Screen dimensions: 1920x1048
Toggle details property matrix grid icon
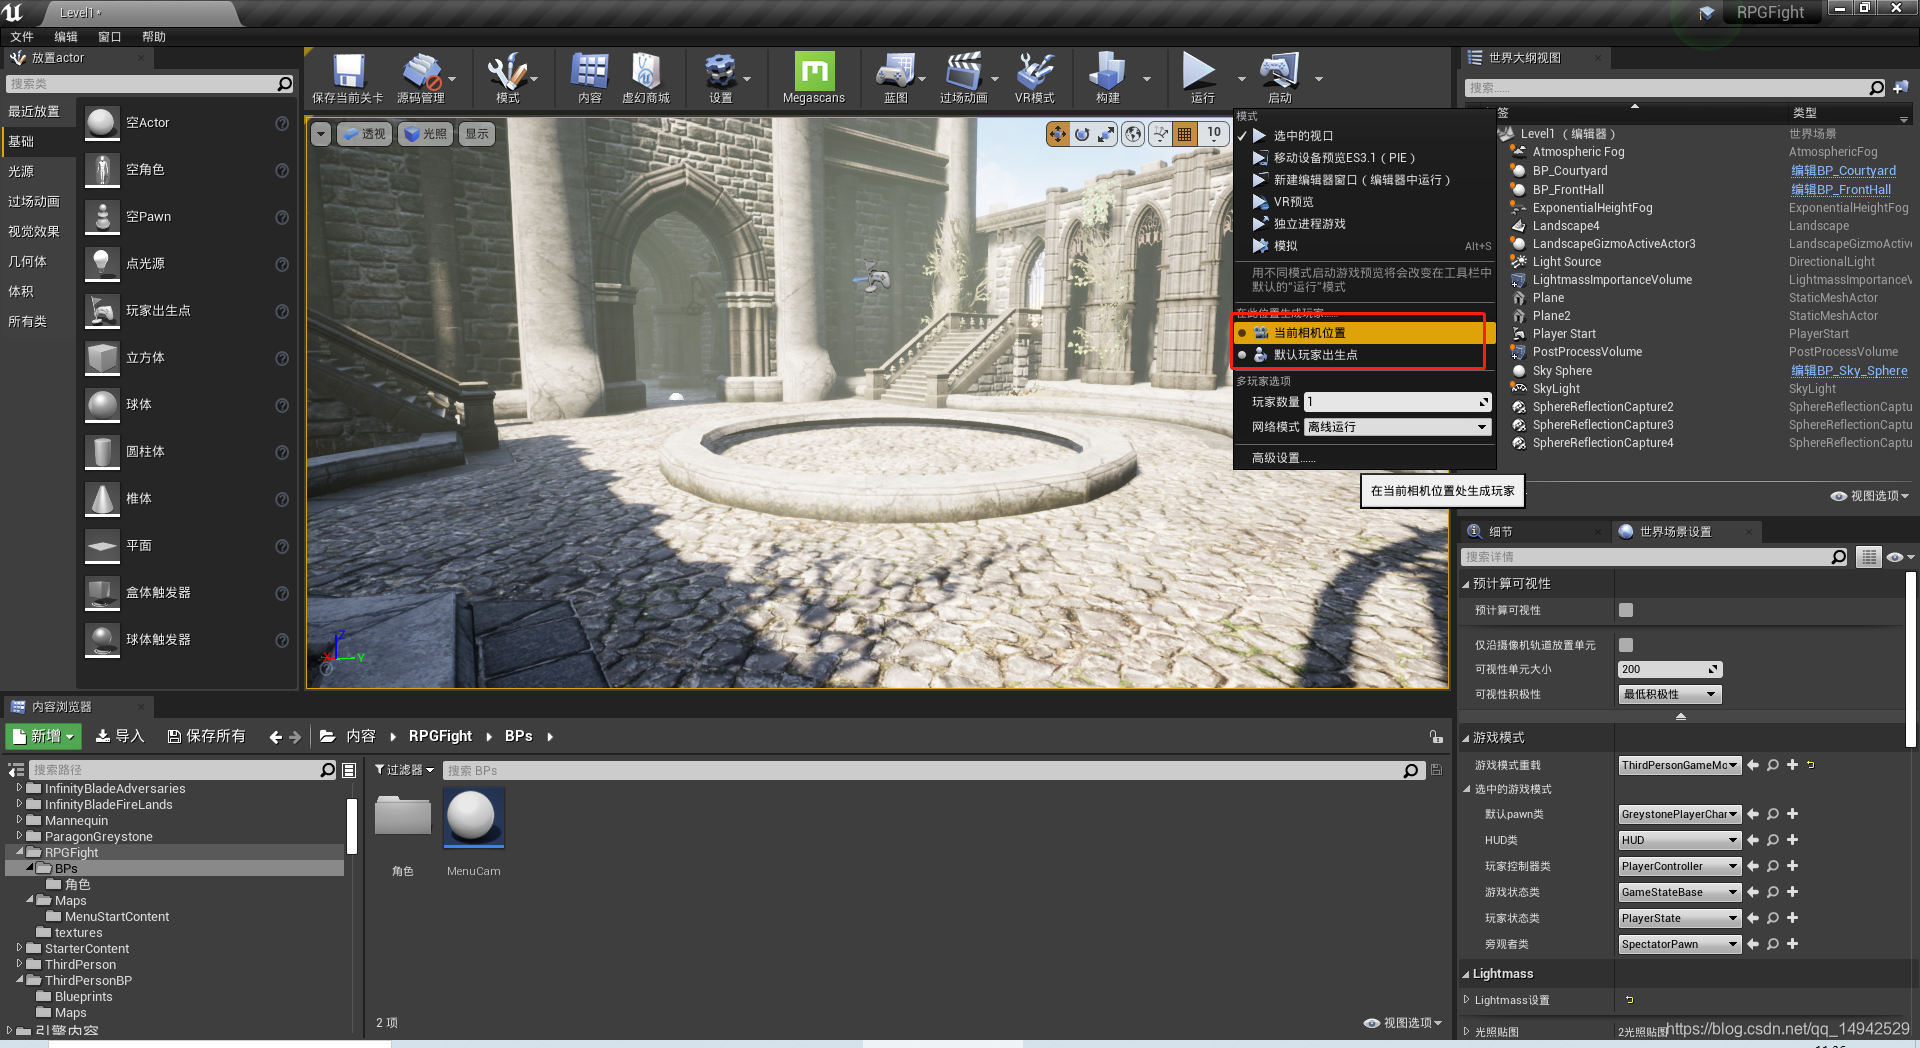(1868, 557)
